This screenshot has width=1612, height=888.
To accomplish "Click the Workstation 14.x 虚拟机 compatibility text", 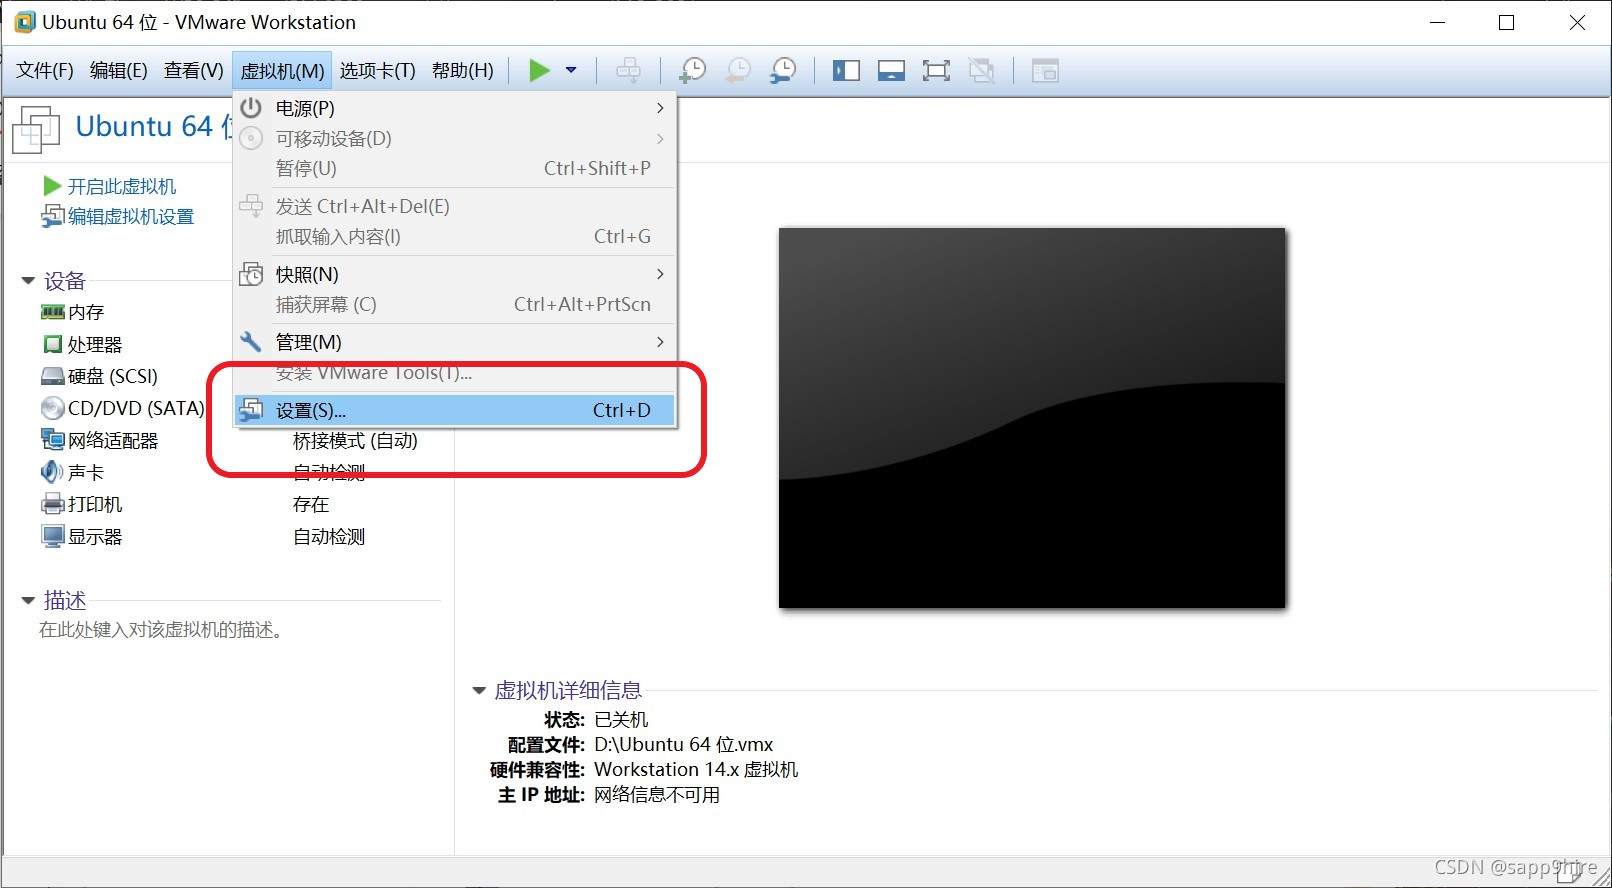I will point(696,770).
